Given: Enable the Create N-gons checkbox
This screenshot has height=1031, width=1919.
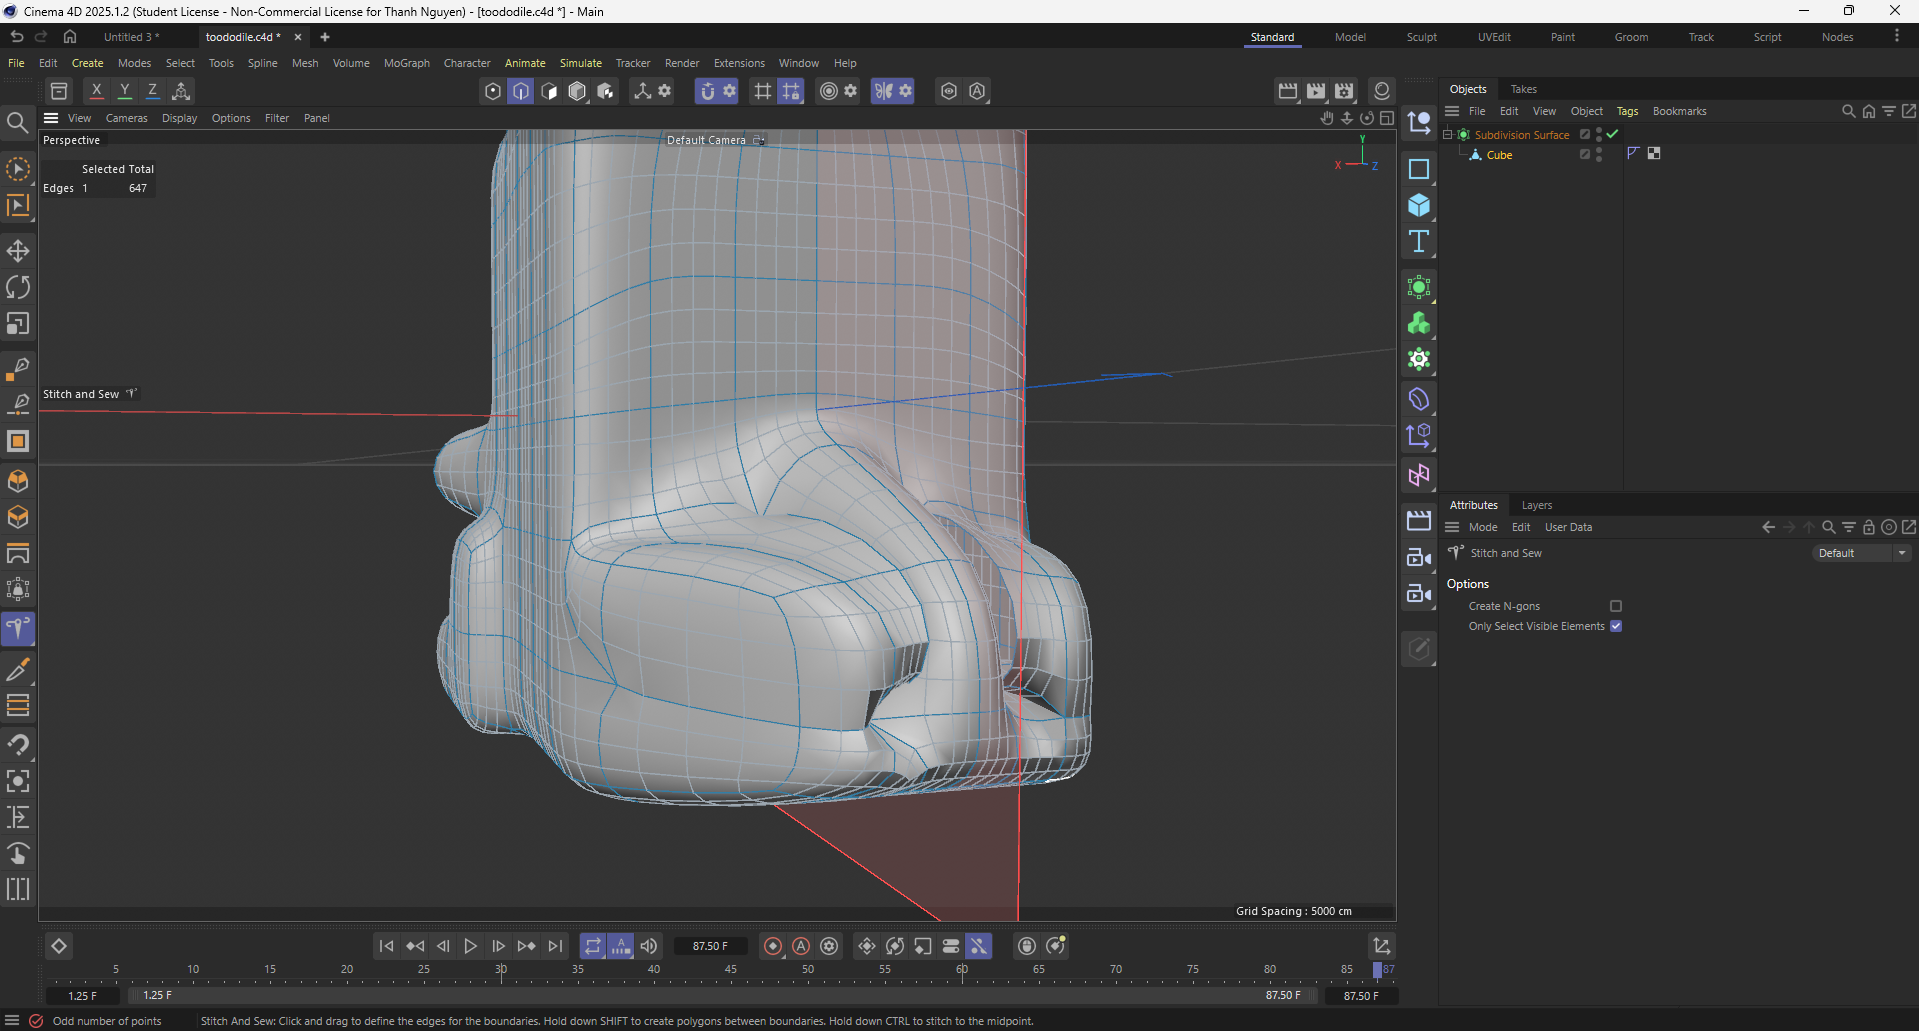Looking at the screenshot, I should pos(1616,605).
